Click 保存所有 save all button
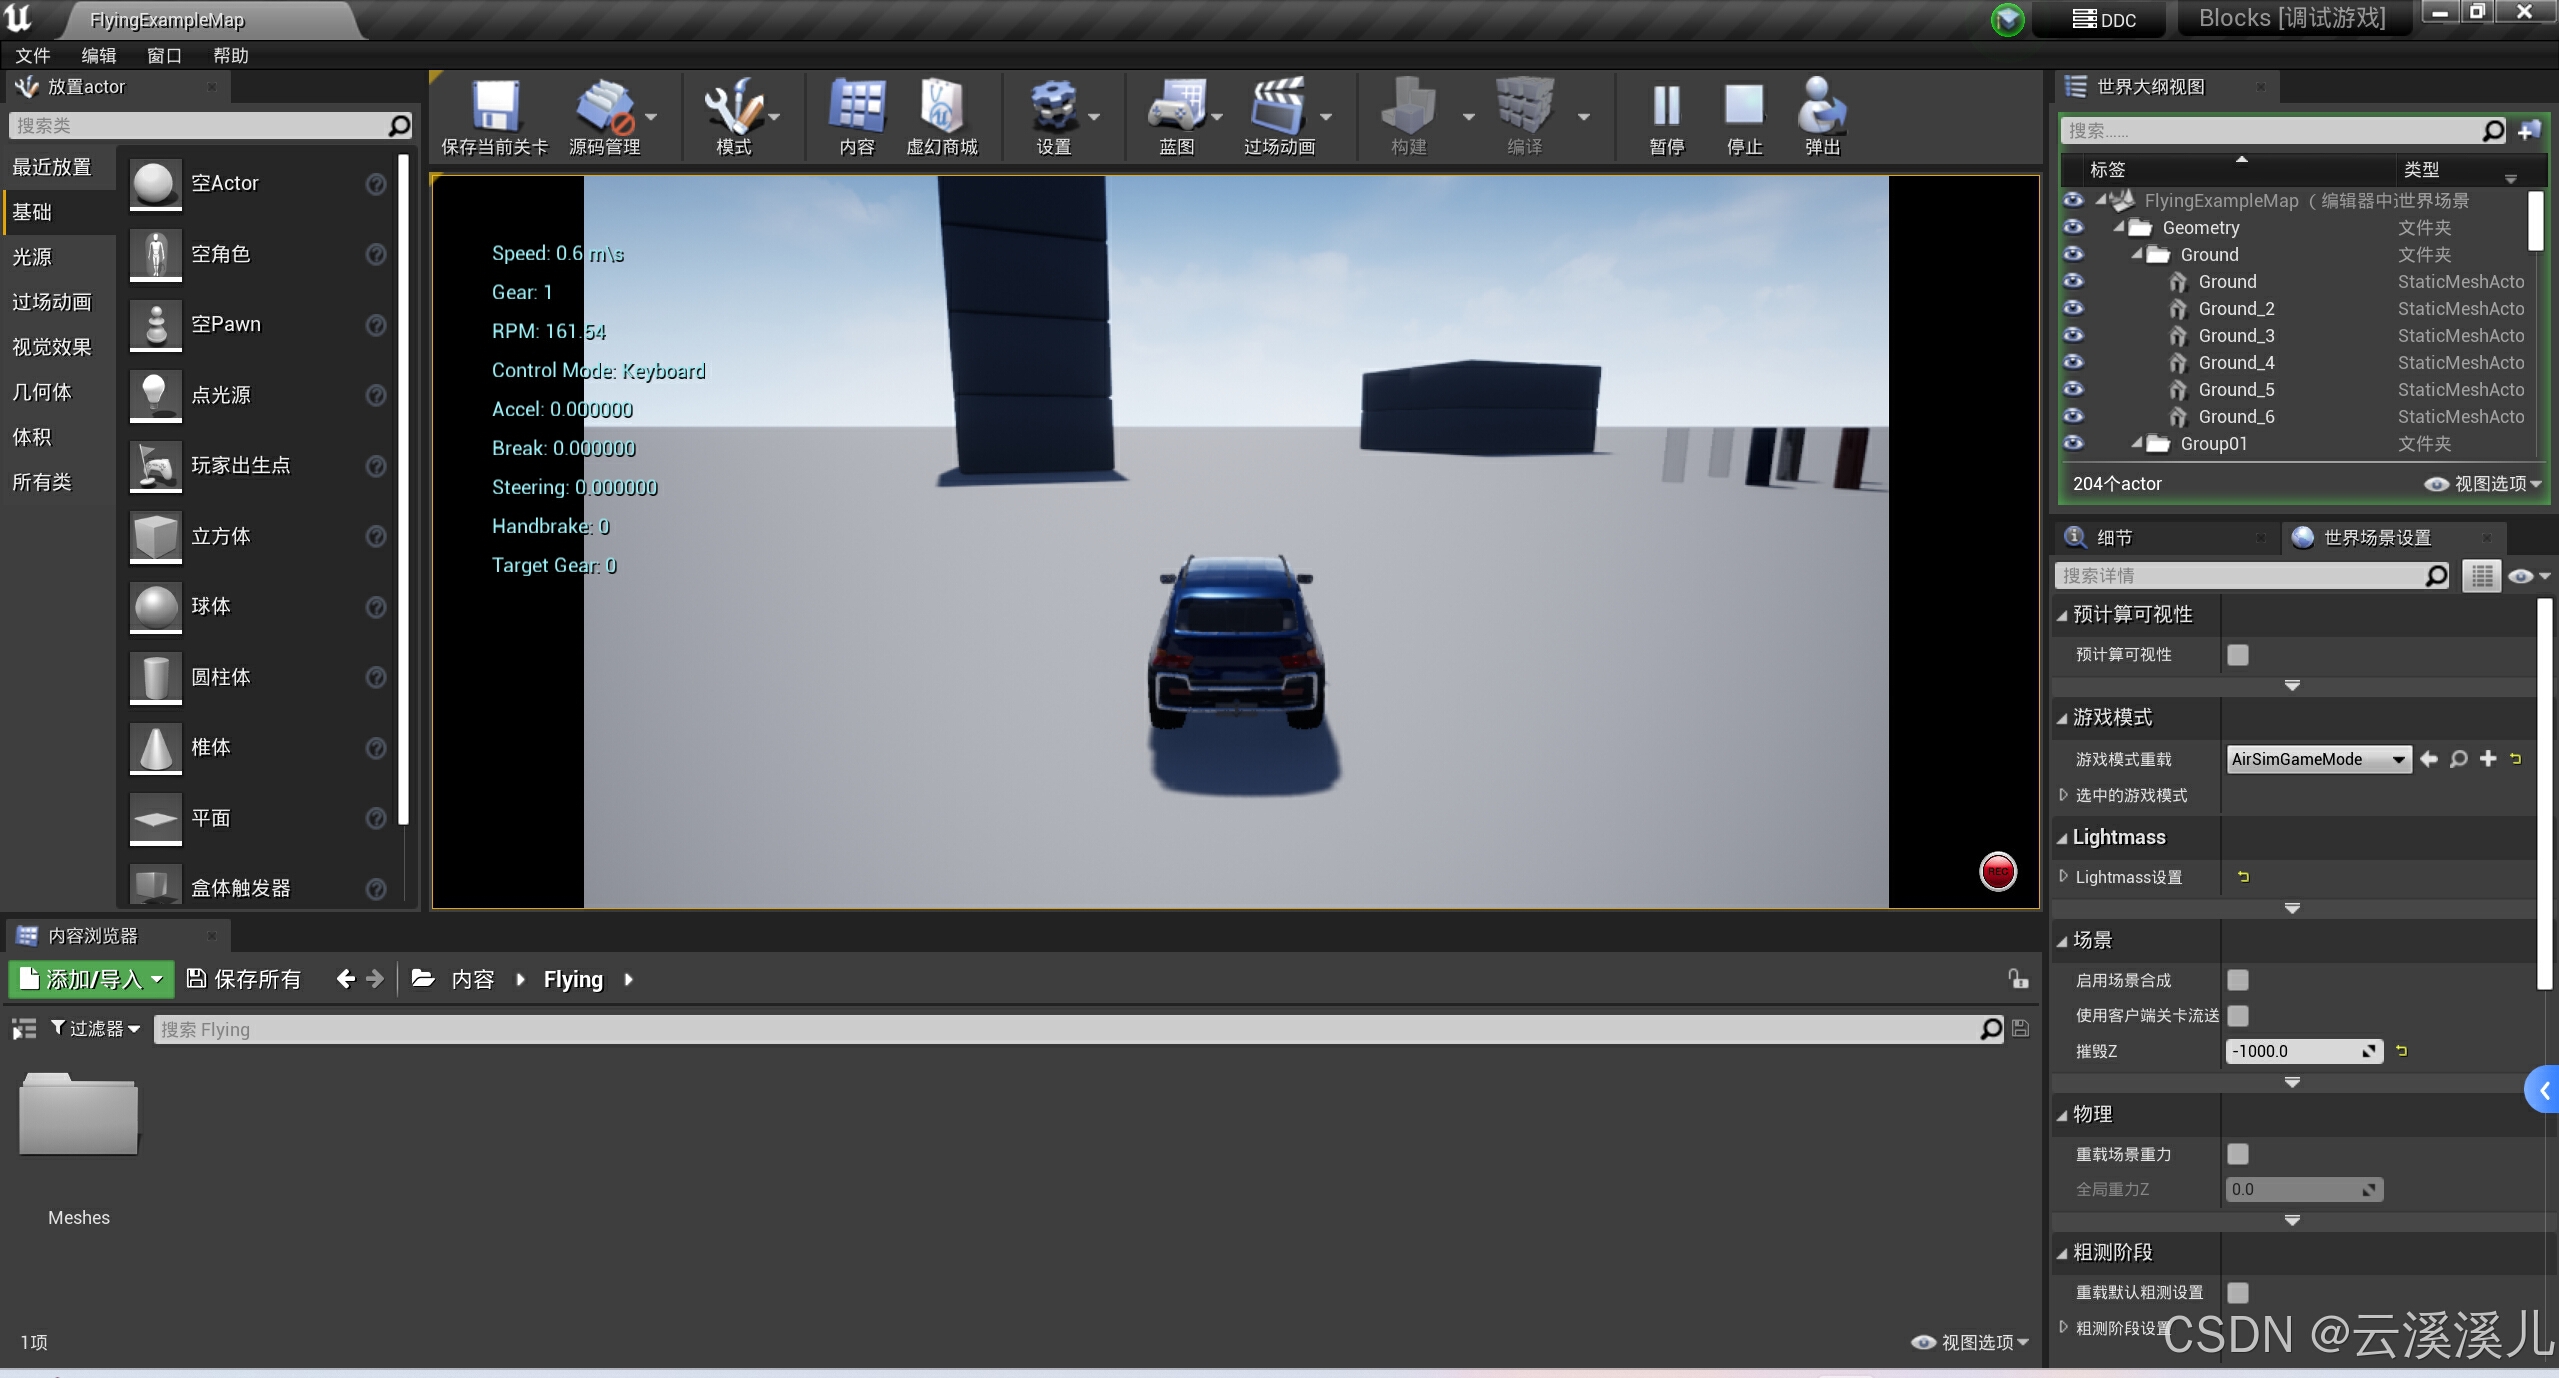 click(244, 979)
